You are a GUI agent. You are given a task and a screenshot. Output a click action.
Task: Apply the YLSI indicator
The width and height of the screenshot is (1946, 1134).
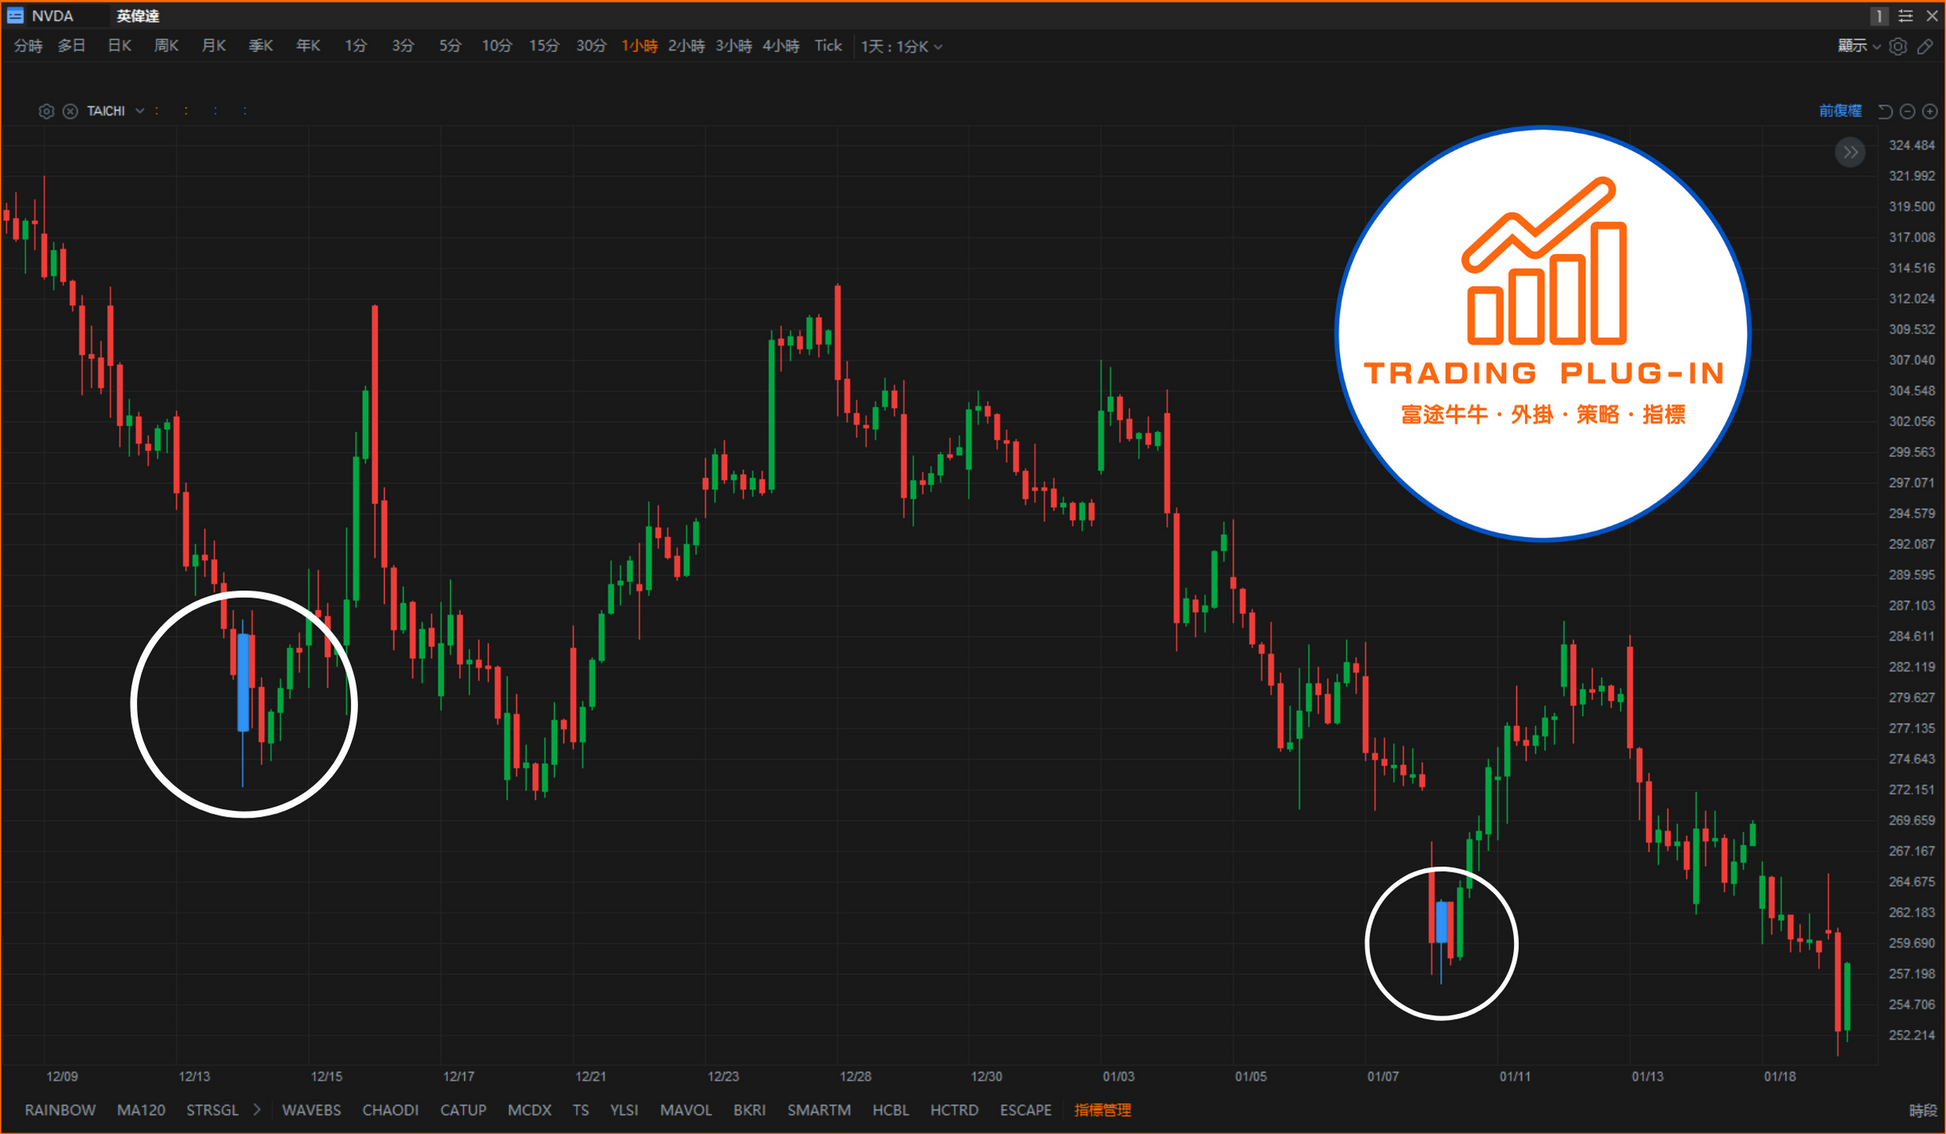[624, 1110]
